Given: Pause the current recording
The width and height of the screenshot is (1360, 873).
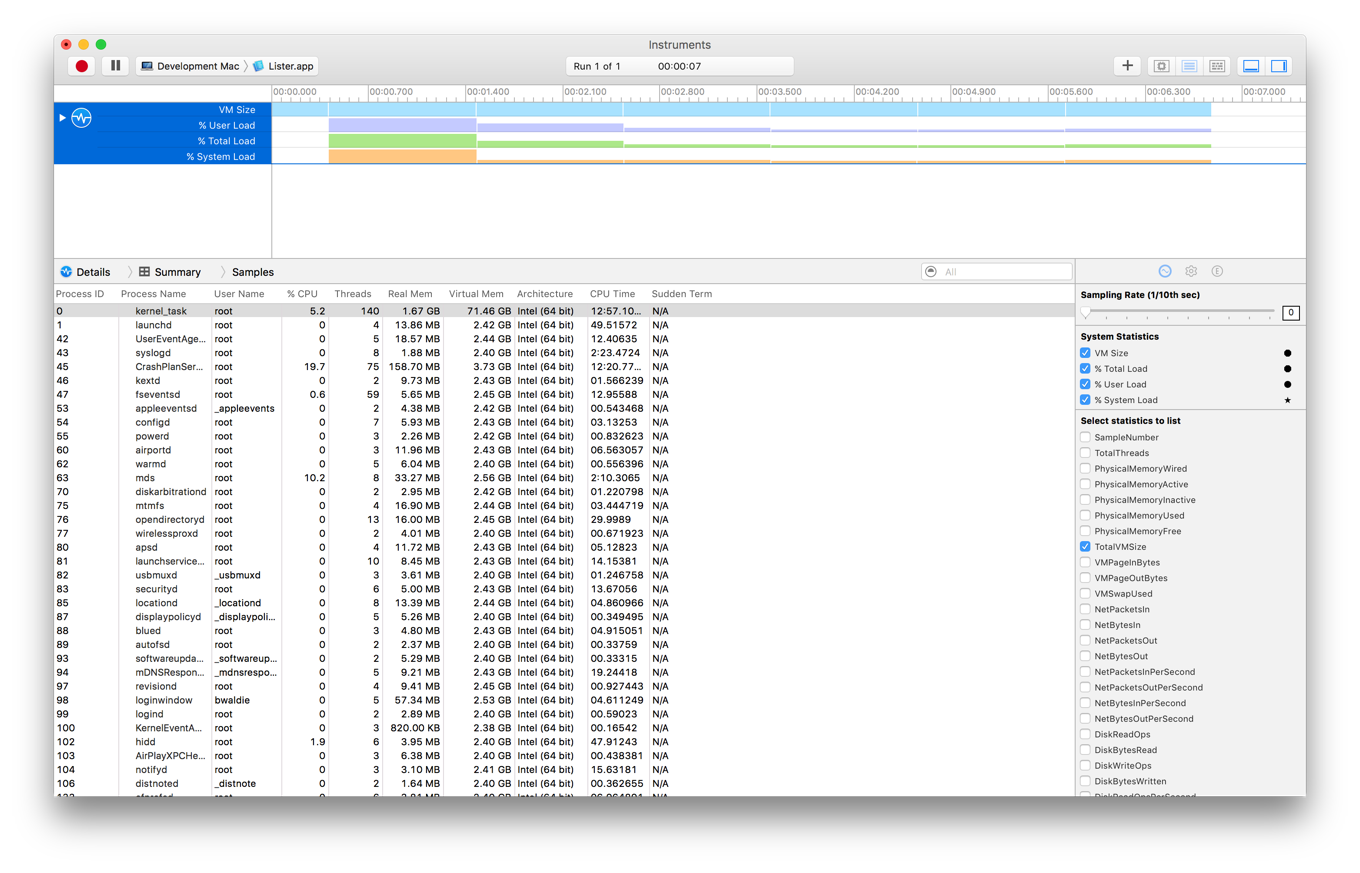Looking at the screenshot, I should coord(115,66).
